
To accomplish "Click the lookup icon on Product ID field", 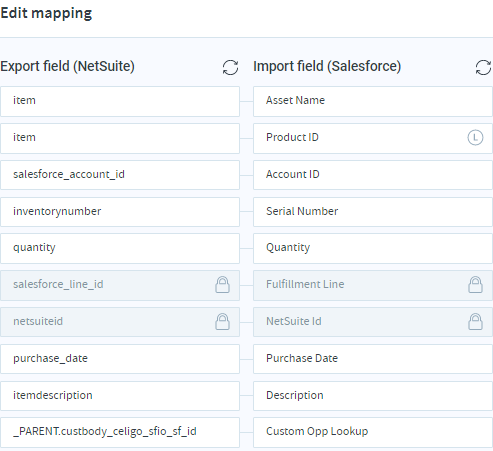I will 475,137.
